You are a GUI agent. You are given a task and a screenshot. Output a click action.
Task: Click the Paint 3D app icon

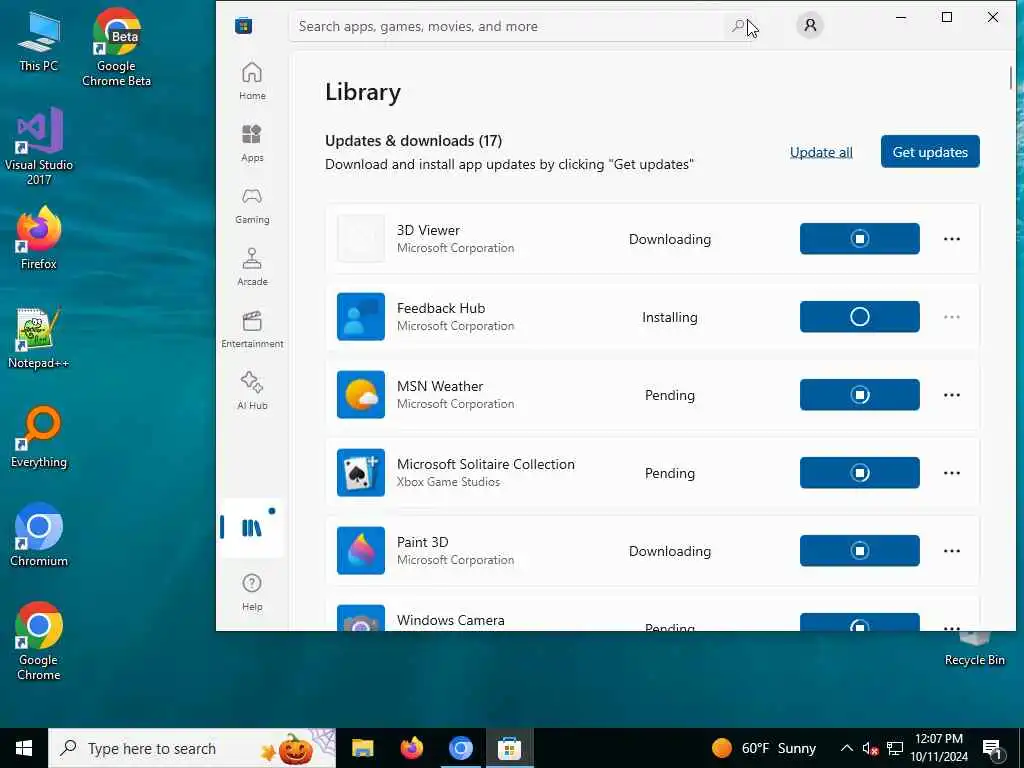[360, 551]
